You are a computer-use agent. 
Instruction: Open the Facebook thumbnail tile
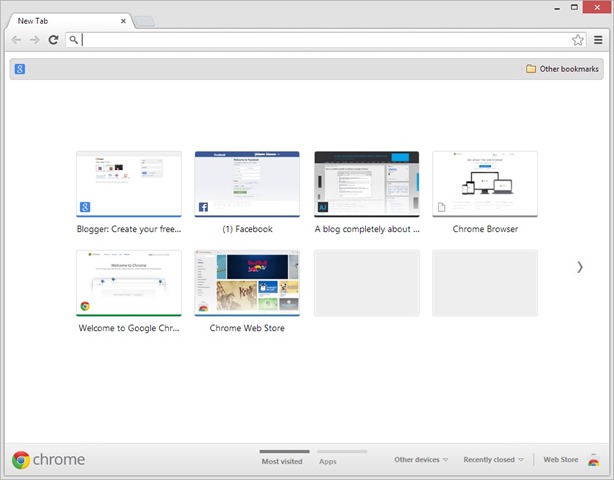tap(247, 184)
